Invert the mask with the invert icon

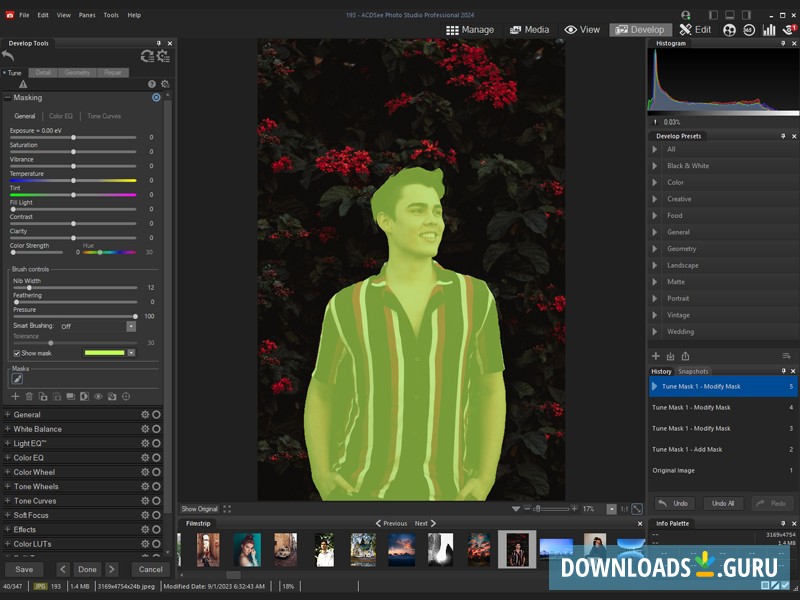85,397
